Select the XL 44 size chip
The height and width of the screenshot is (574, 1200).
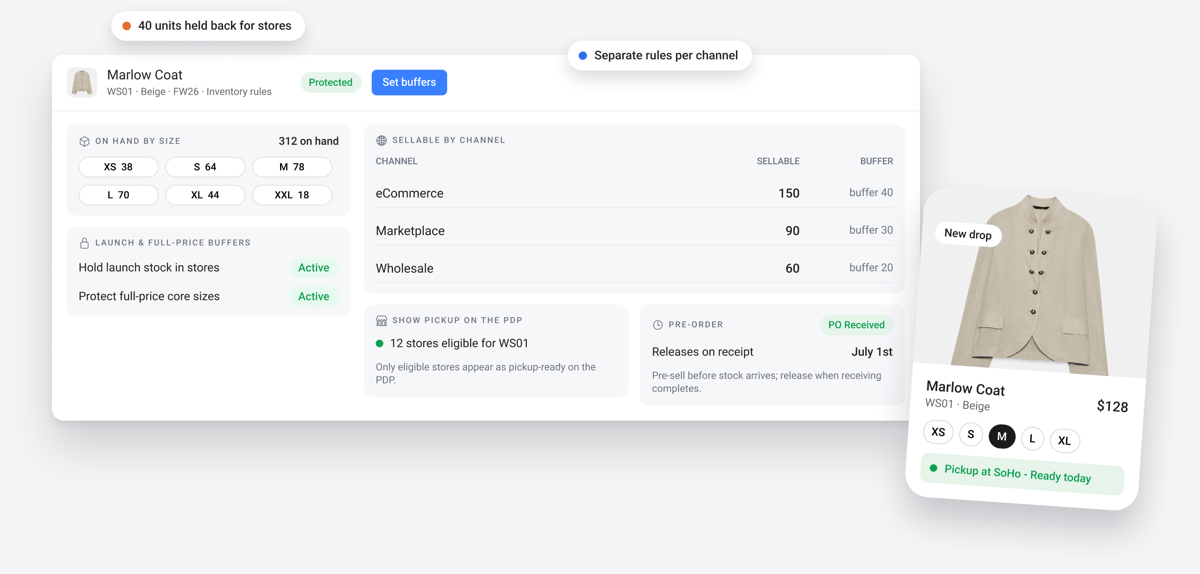point(205,195)
